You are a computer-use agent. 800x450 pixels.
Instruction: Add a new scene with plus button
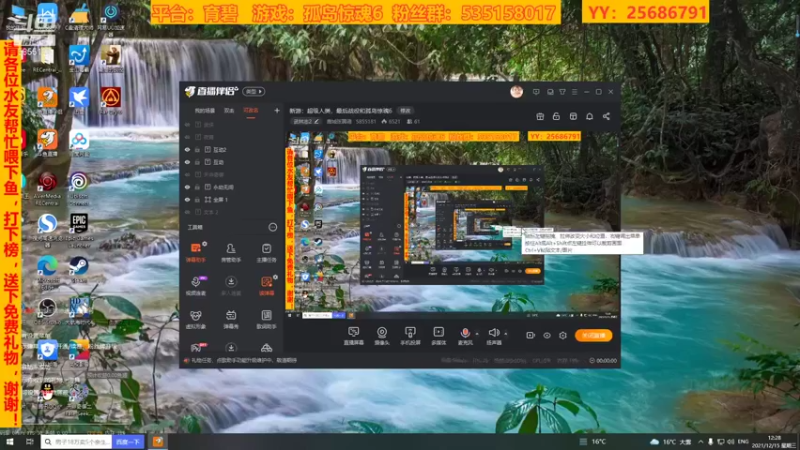[277, 110]
